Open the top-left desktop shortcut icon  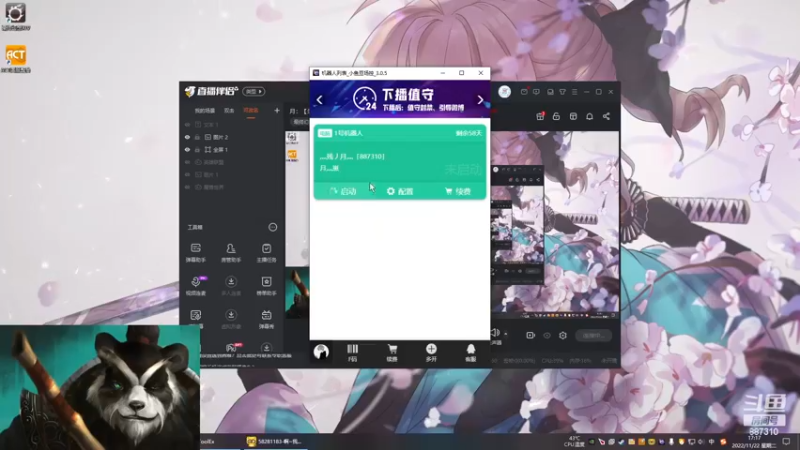click(16, 16)
